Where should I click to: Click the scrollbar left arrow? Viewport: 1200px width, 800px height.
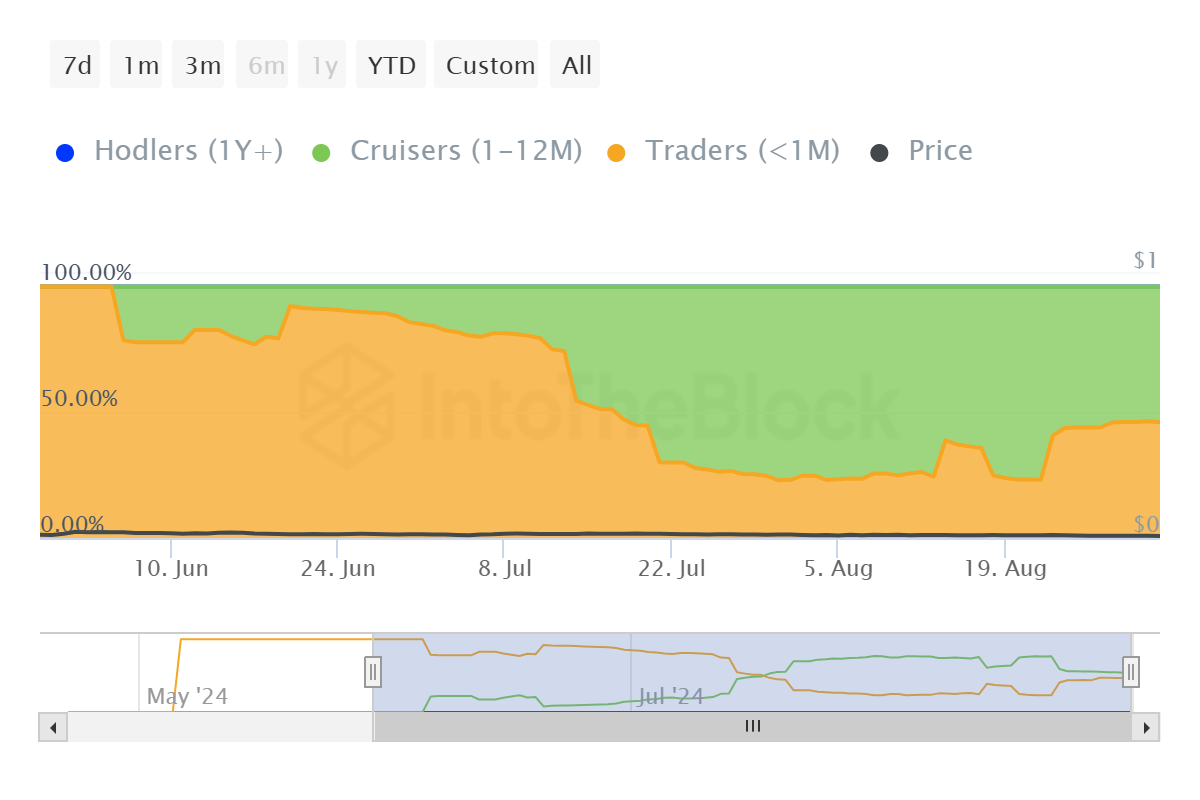point(53,727)
